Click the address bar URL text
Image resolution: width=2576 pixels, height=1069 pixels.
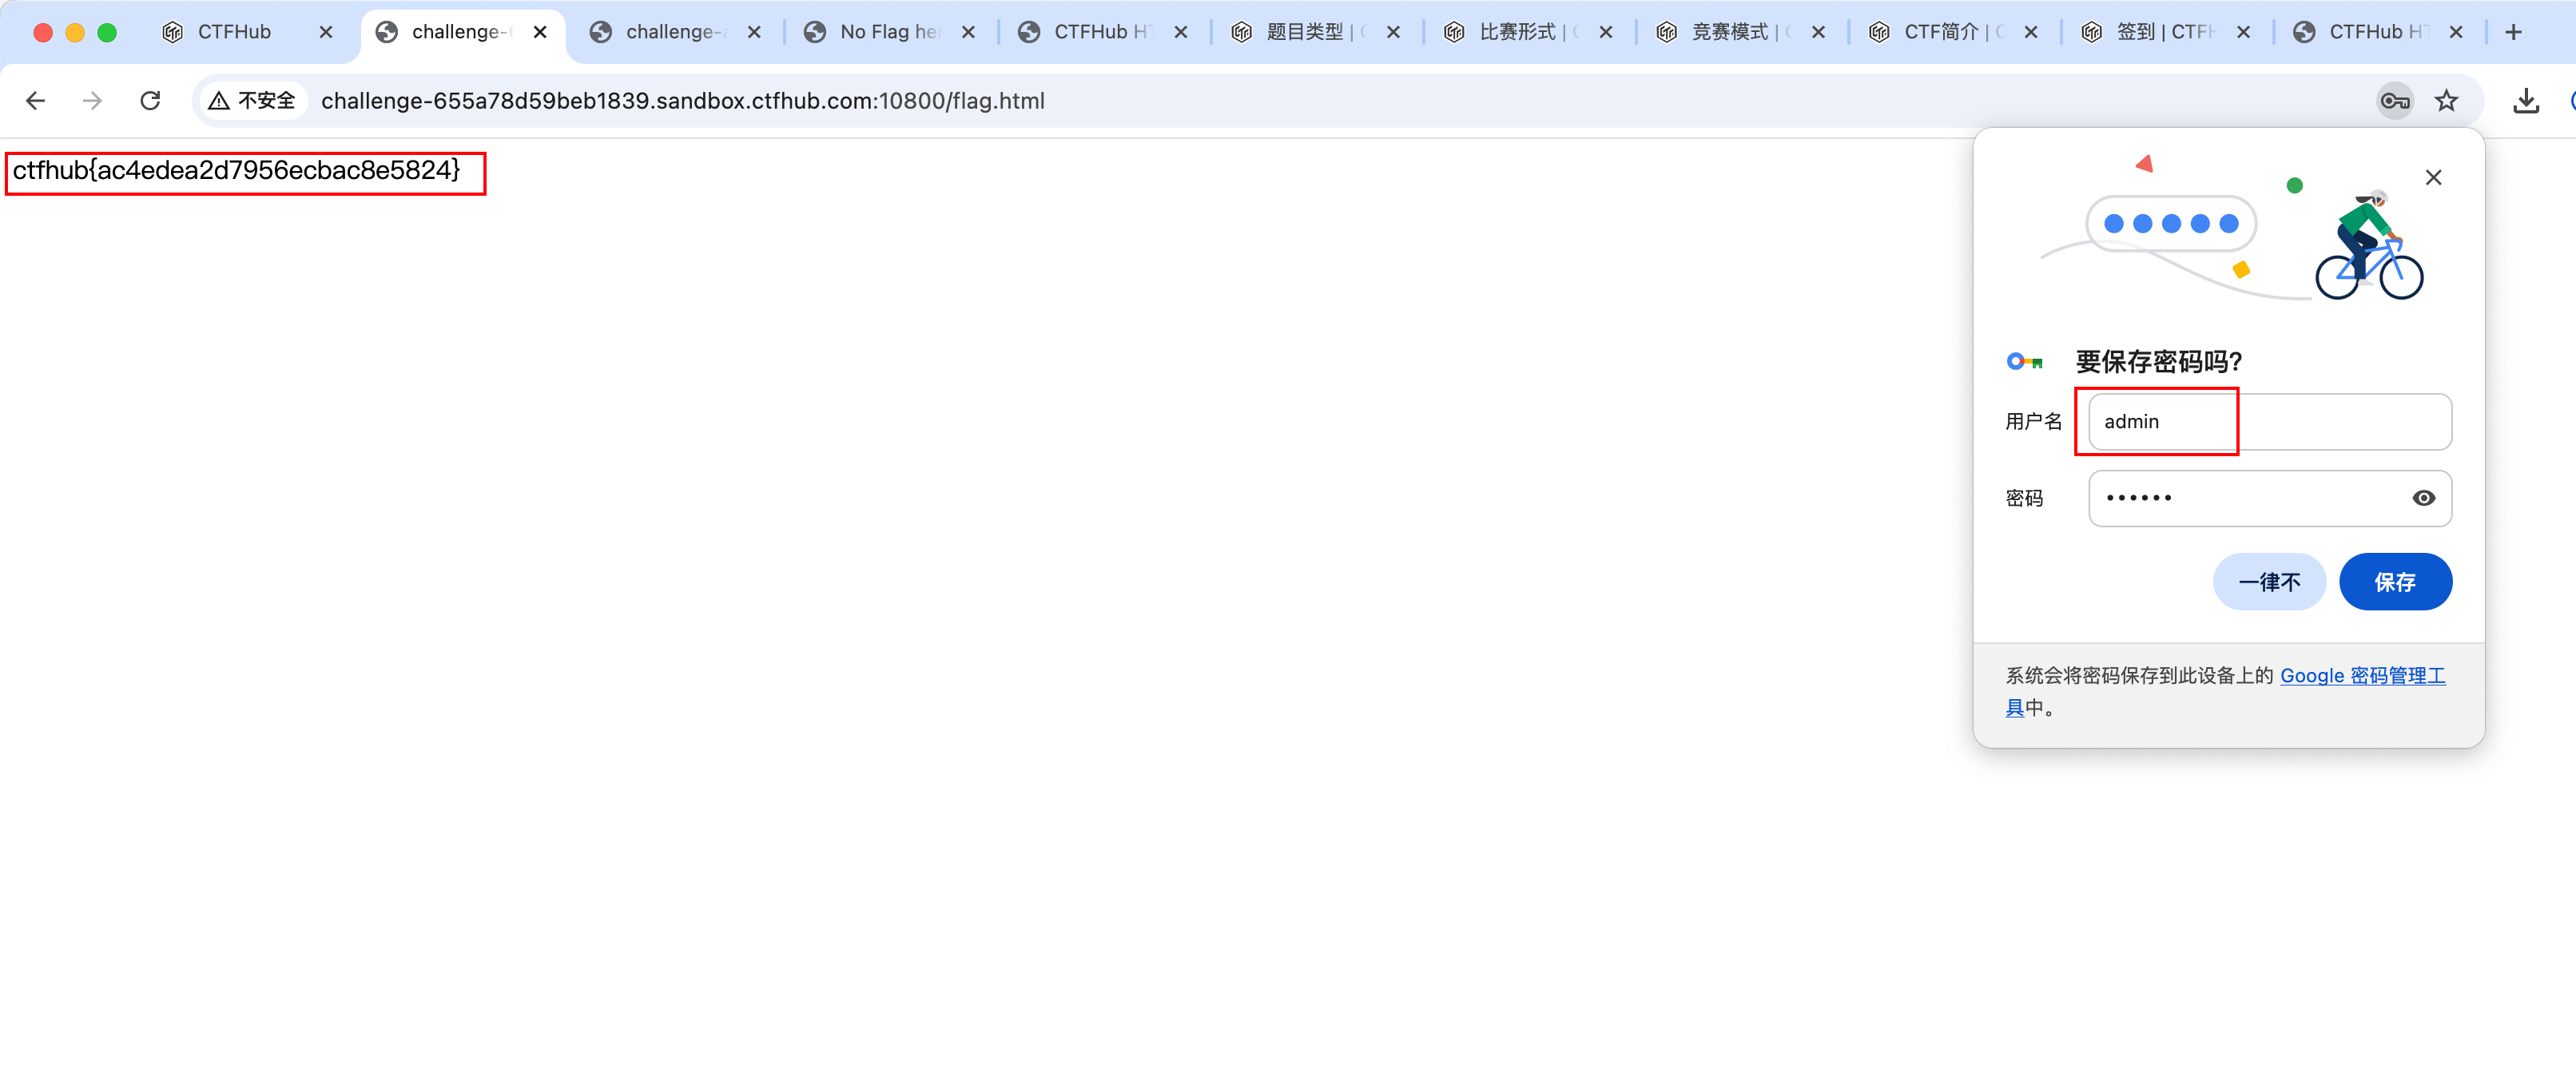682,101
